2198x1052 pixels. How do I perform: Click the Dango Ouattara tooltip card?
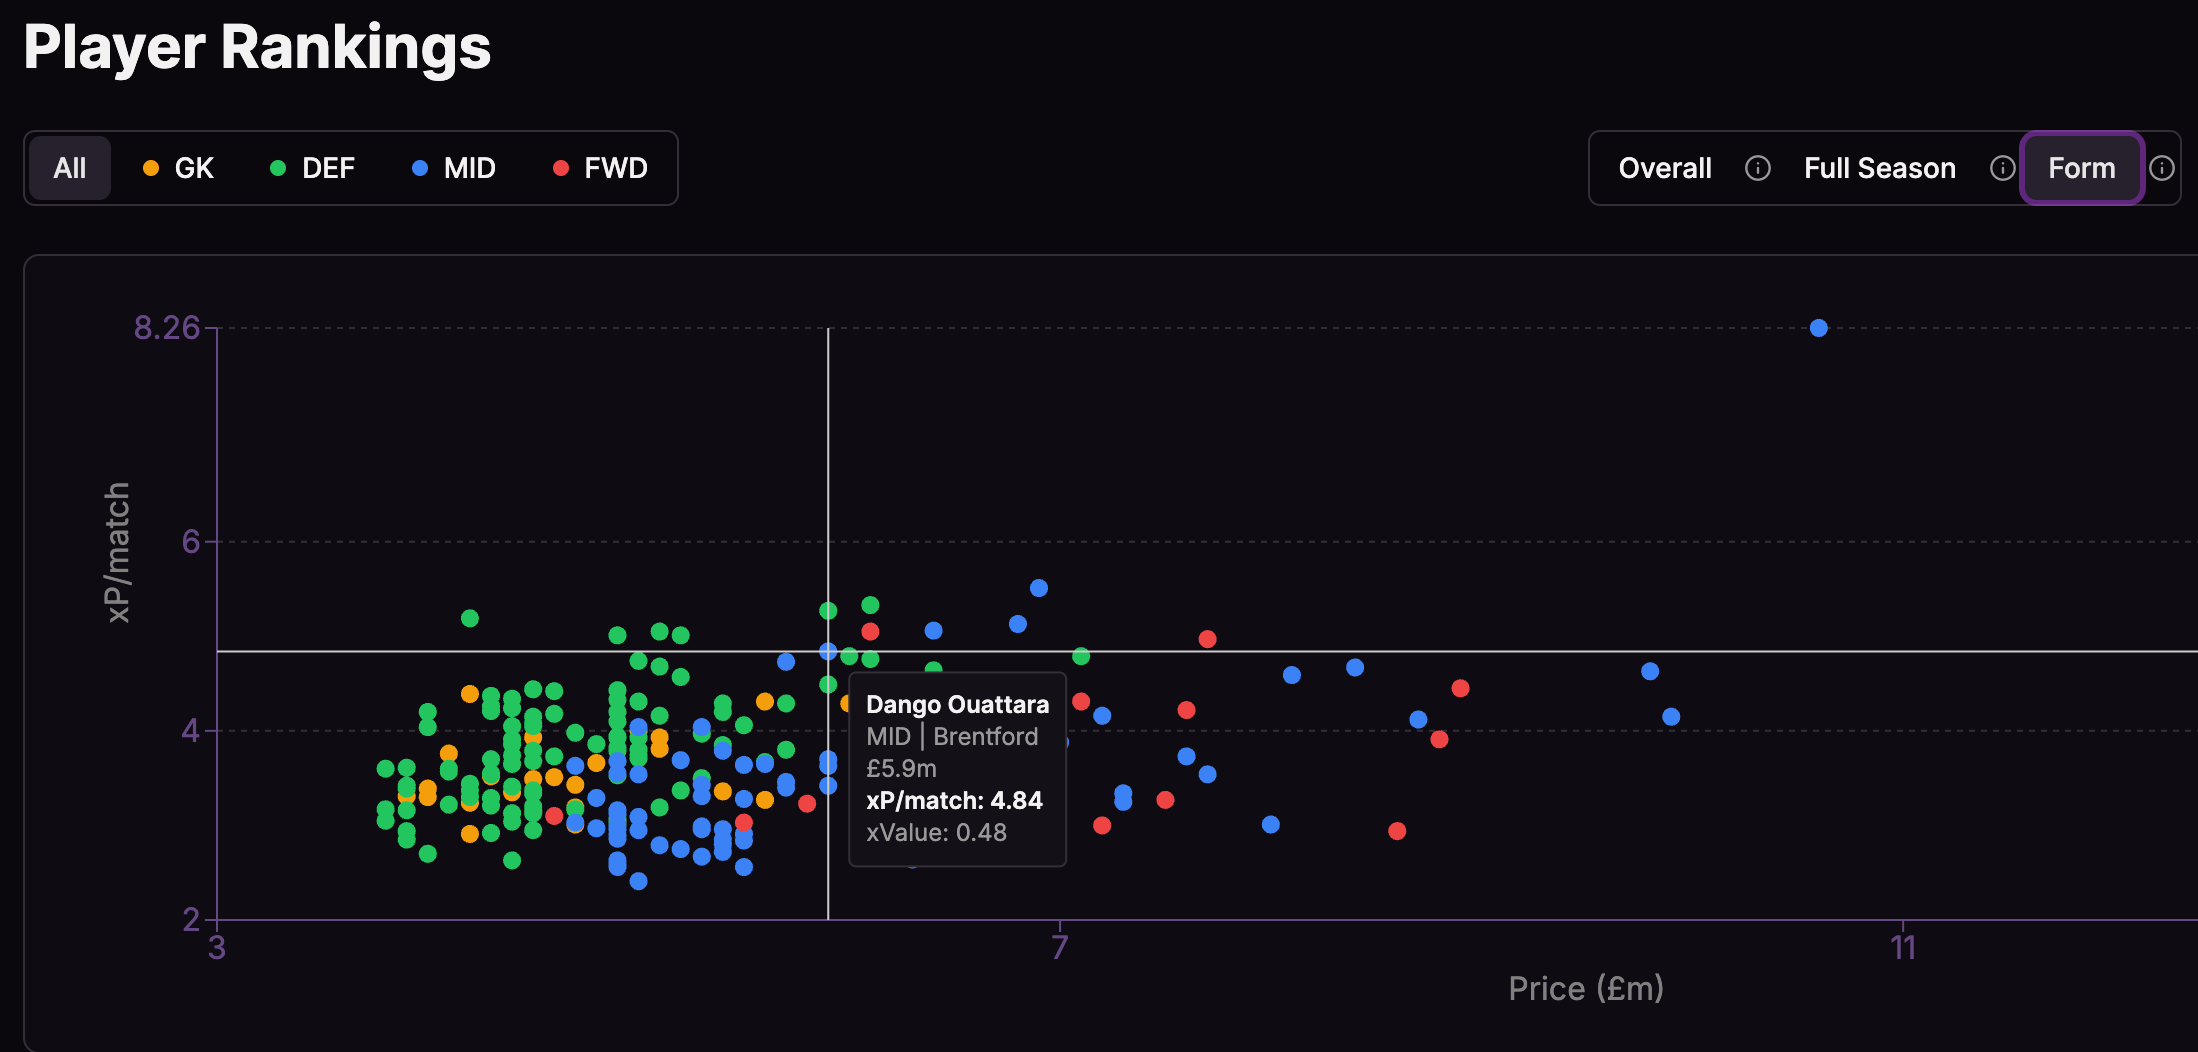click(x=956, y=768)
